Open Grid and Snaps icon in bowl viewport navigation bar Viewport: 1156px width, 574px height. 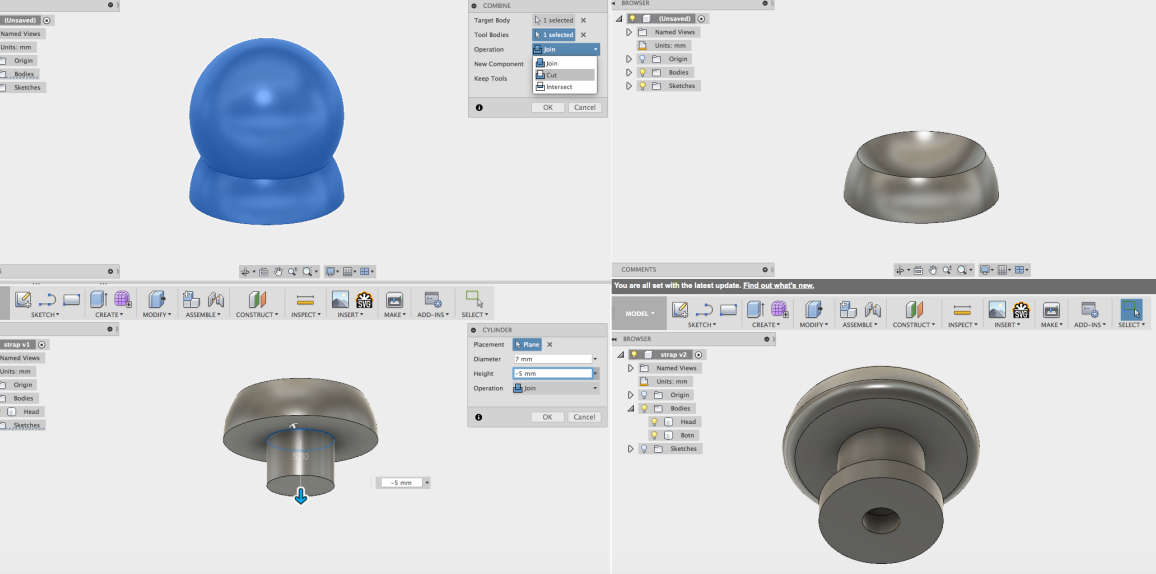coord(1003,270)
